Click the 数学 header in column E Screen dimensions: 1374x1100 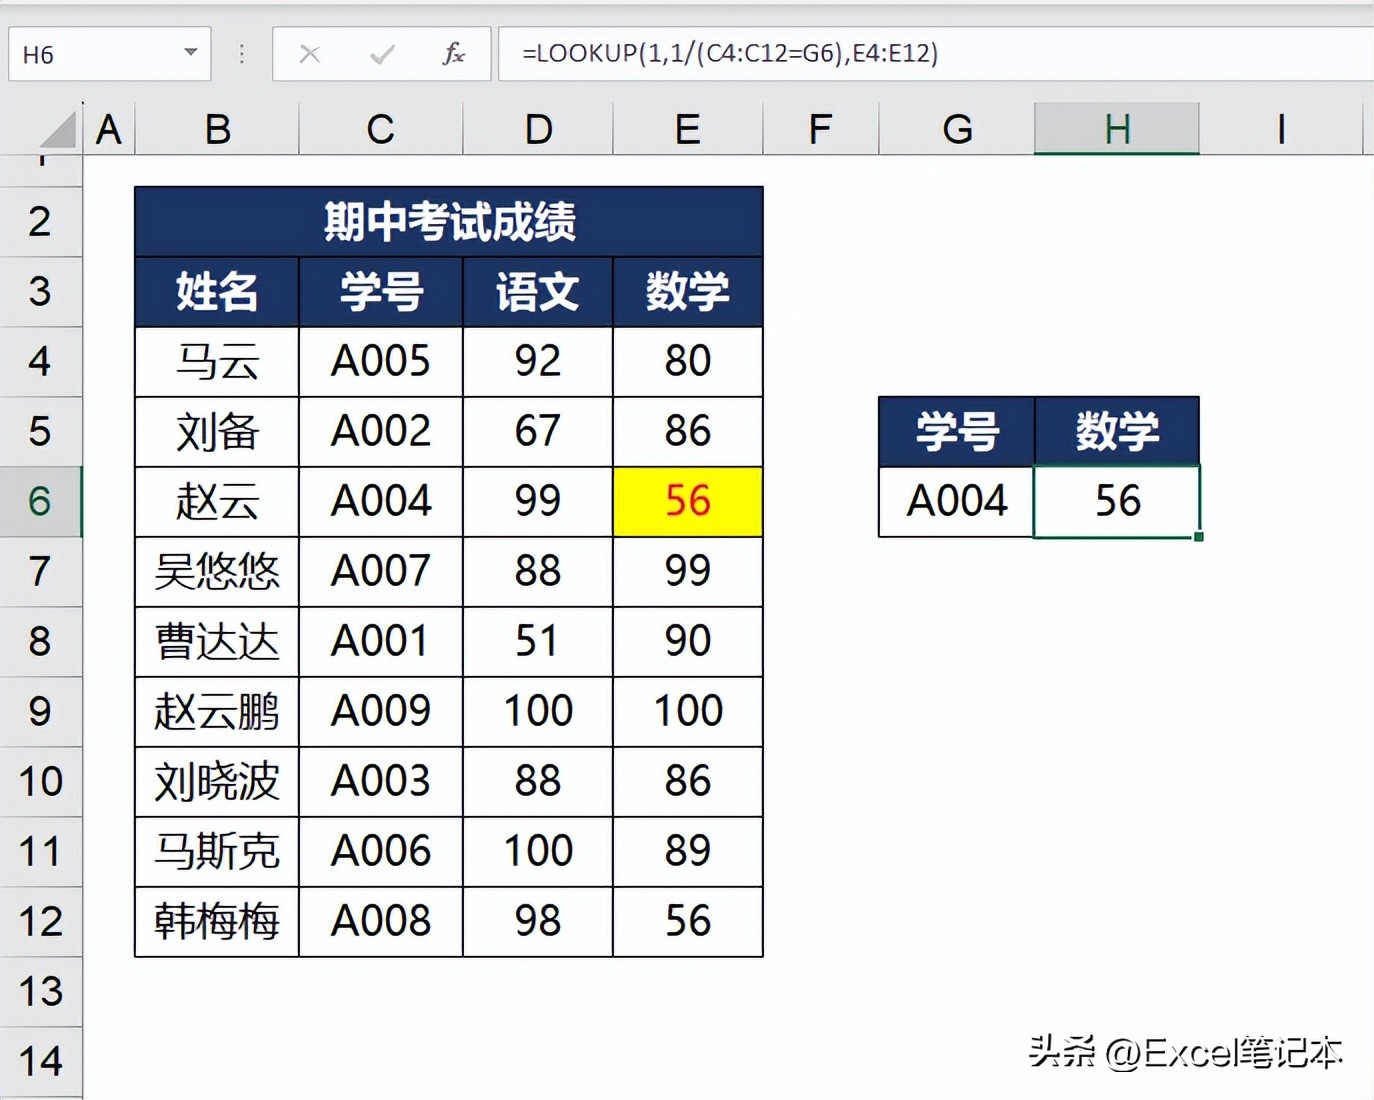click(x=688, y=292)
